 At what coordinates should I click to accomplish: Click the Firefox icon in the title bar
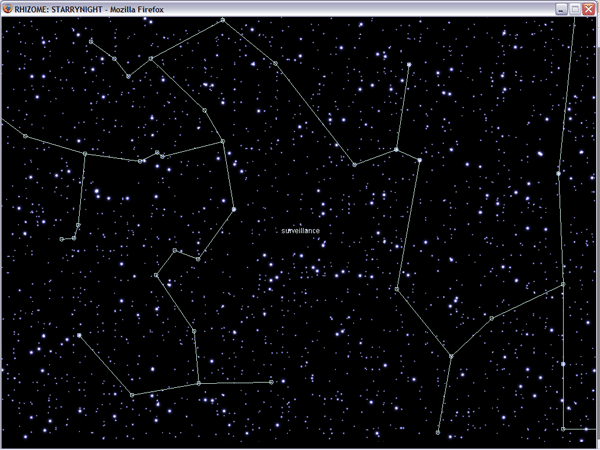point(7,9)
